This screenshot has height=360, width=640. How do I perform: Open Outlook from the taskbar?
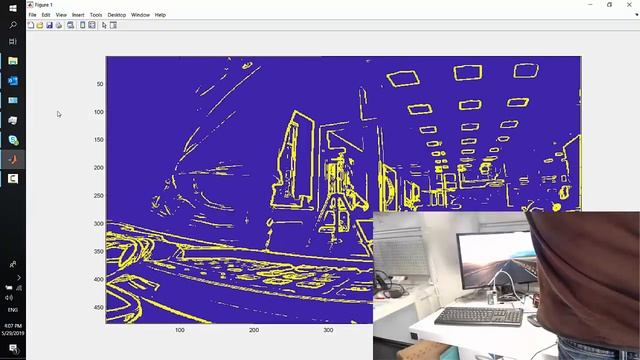[x=13, y=81]
